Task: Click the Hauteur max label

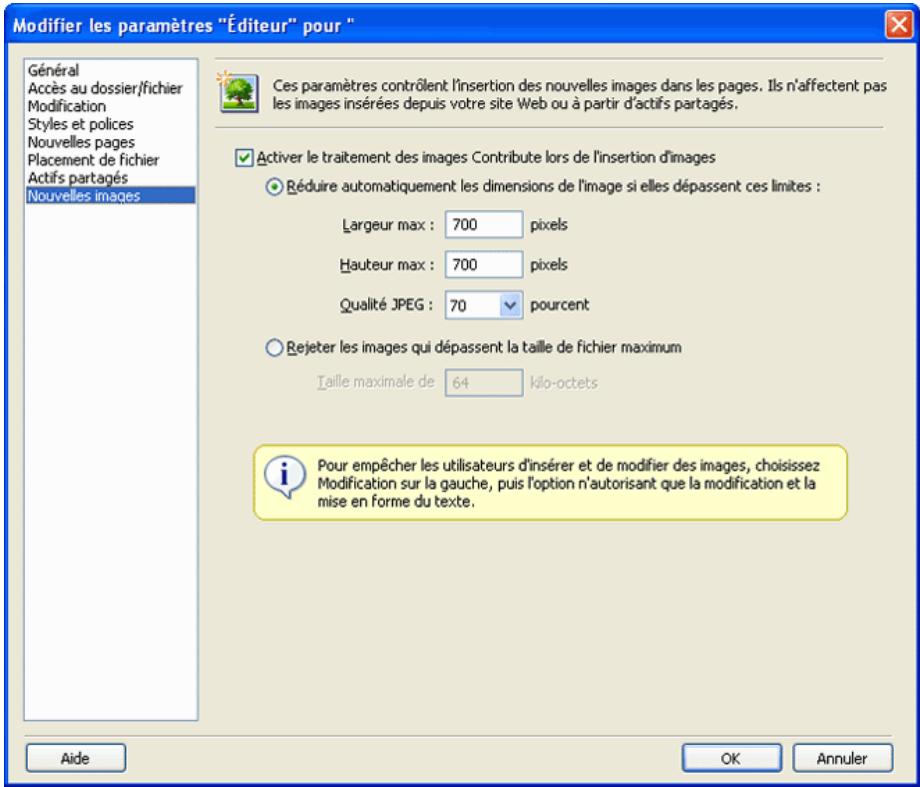Action: click(387, 265)
